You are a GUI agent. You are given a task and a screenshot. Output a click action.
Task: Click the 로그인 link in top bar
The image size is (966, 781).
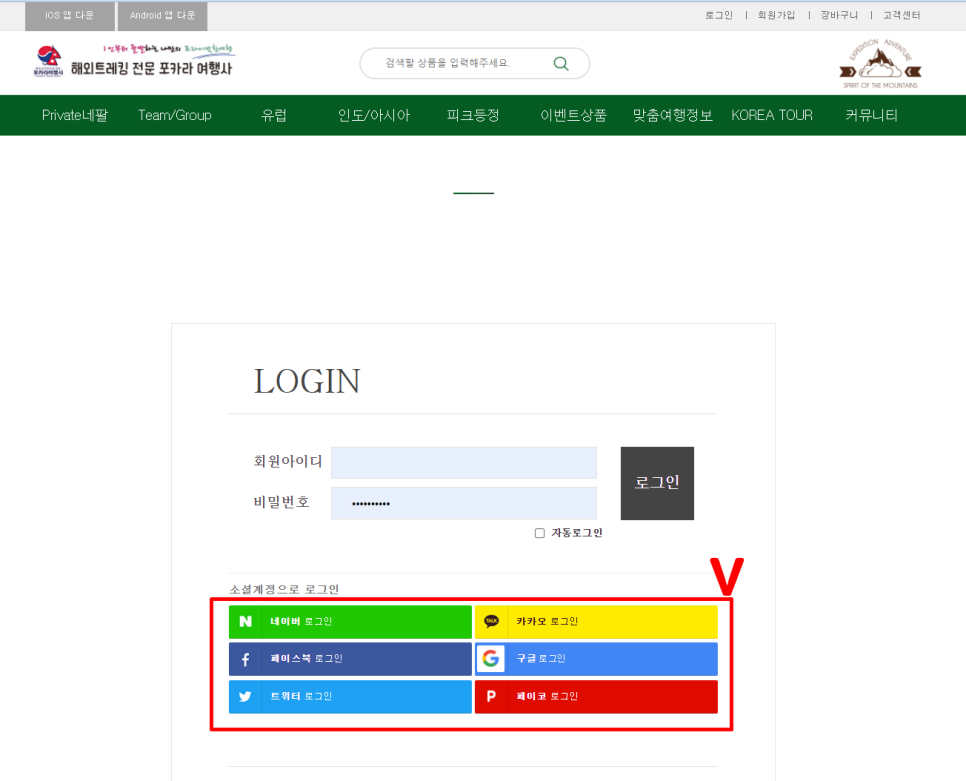[x=718, y=15]
